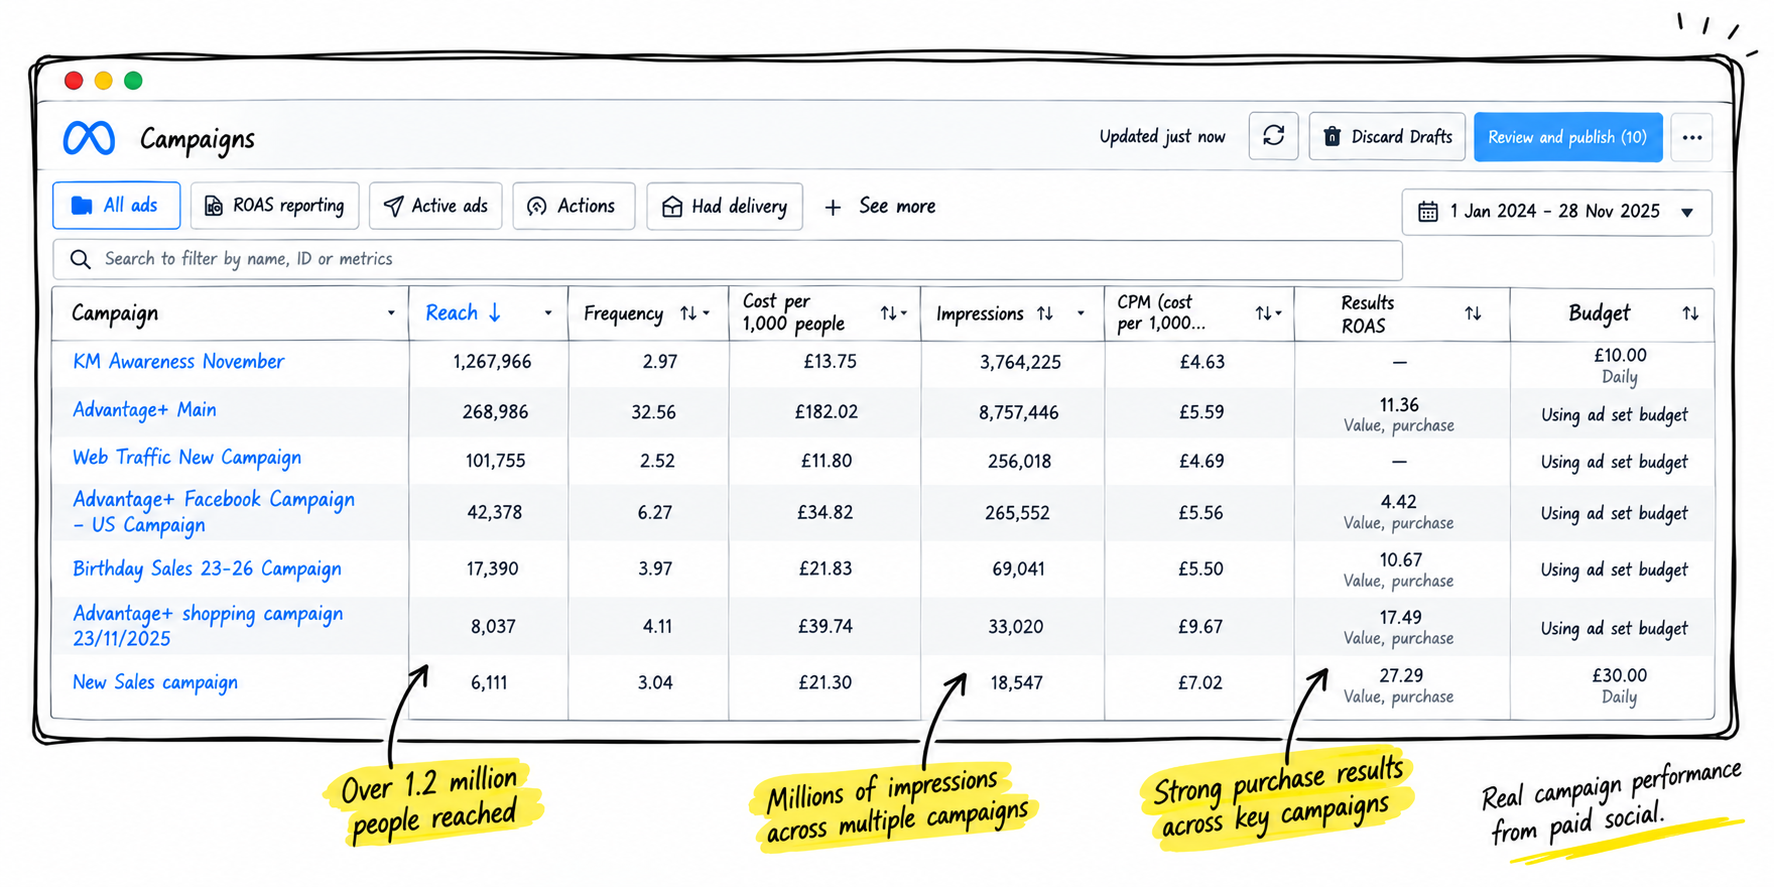Viewport: 1774px width, 887px height.
Task: Open the CPM column dropdown caret
Action: coord(1278,314)
